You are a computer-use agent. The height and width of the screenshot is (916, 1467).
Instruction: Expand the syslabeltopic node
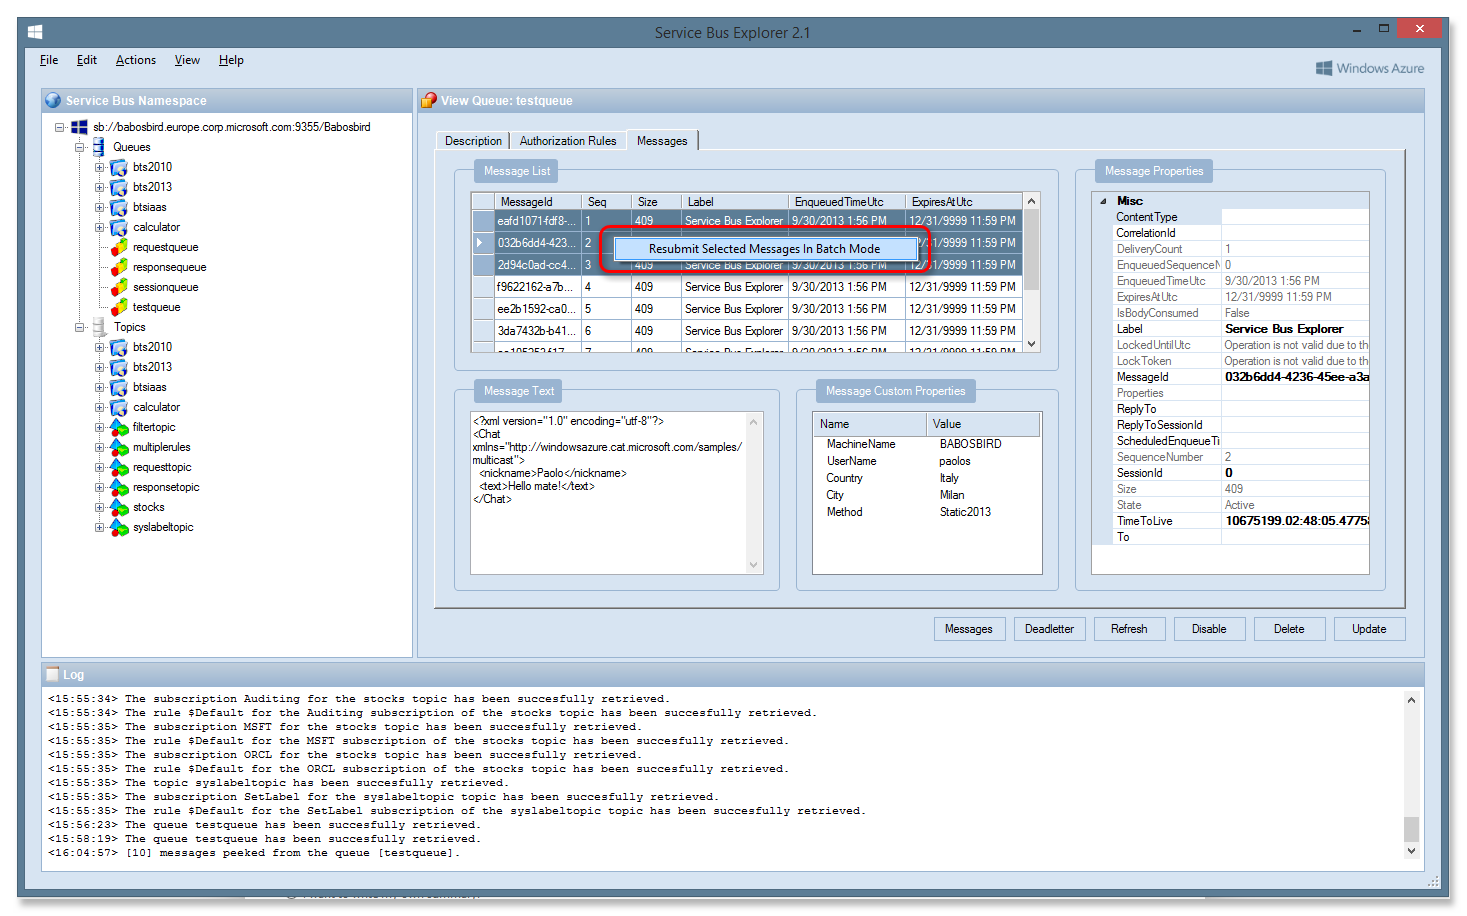click(x=100, y=527)
